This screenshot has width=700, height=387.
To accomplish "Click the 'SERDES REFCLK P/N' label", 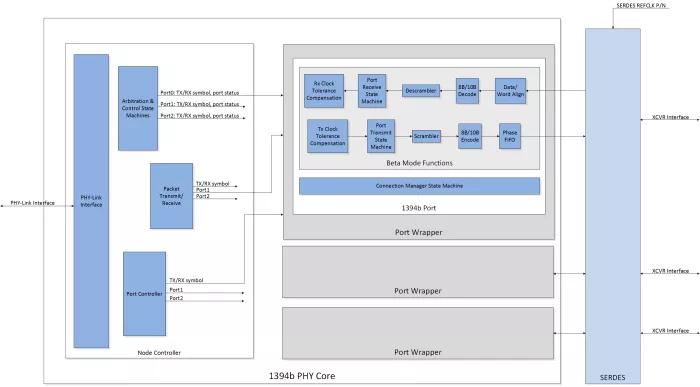I will click(641, 5).
